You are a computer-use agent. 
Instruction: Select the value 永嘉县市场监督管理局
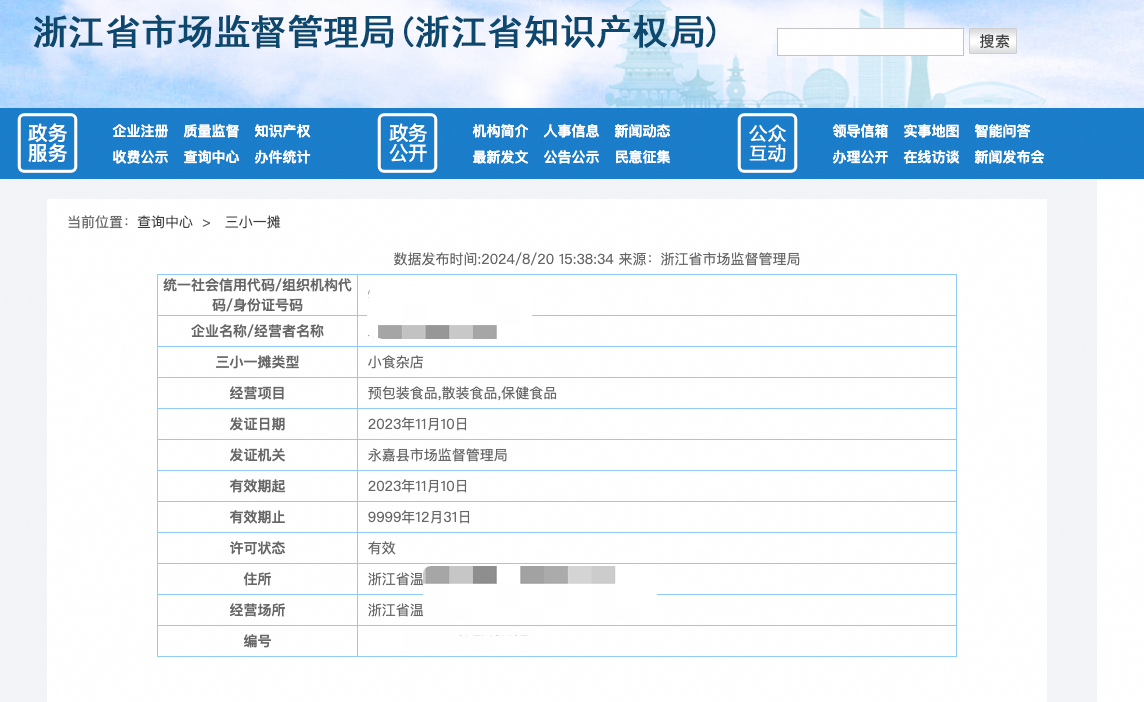[437, 455]
